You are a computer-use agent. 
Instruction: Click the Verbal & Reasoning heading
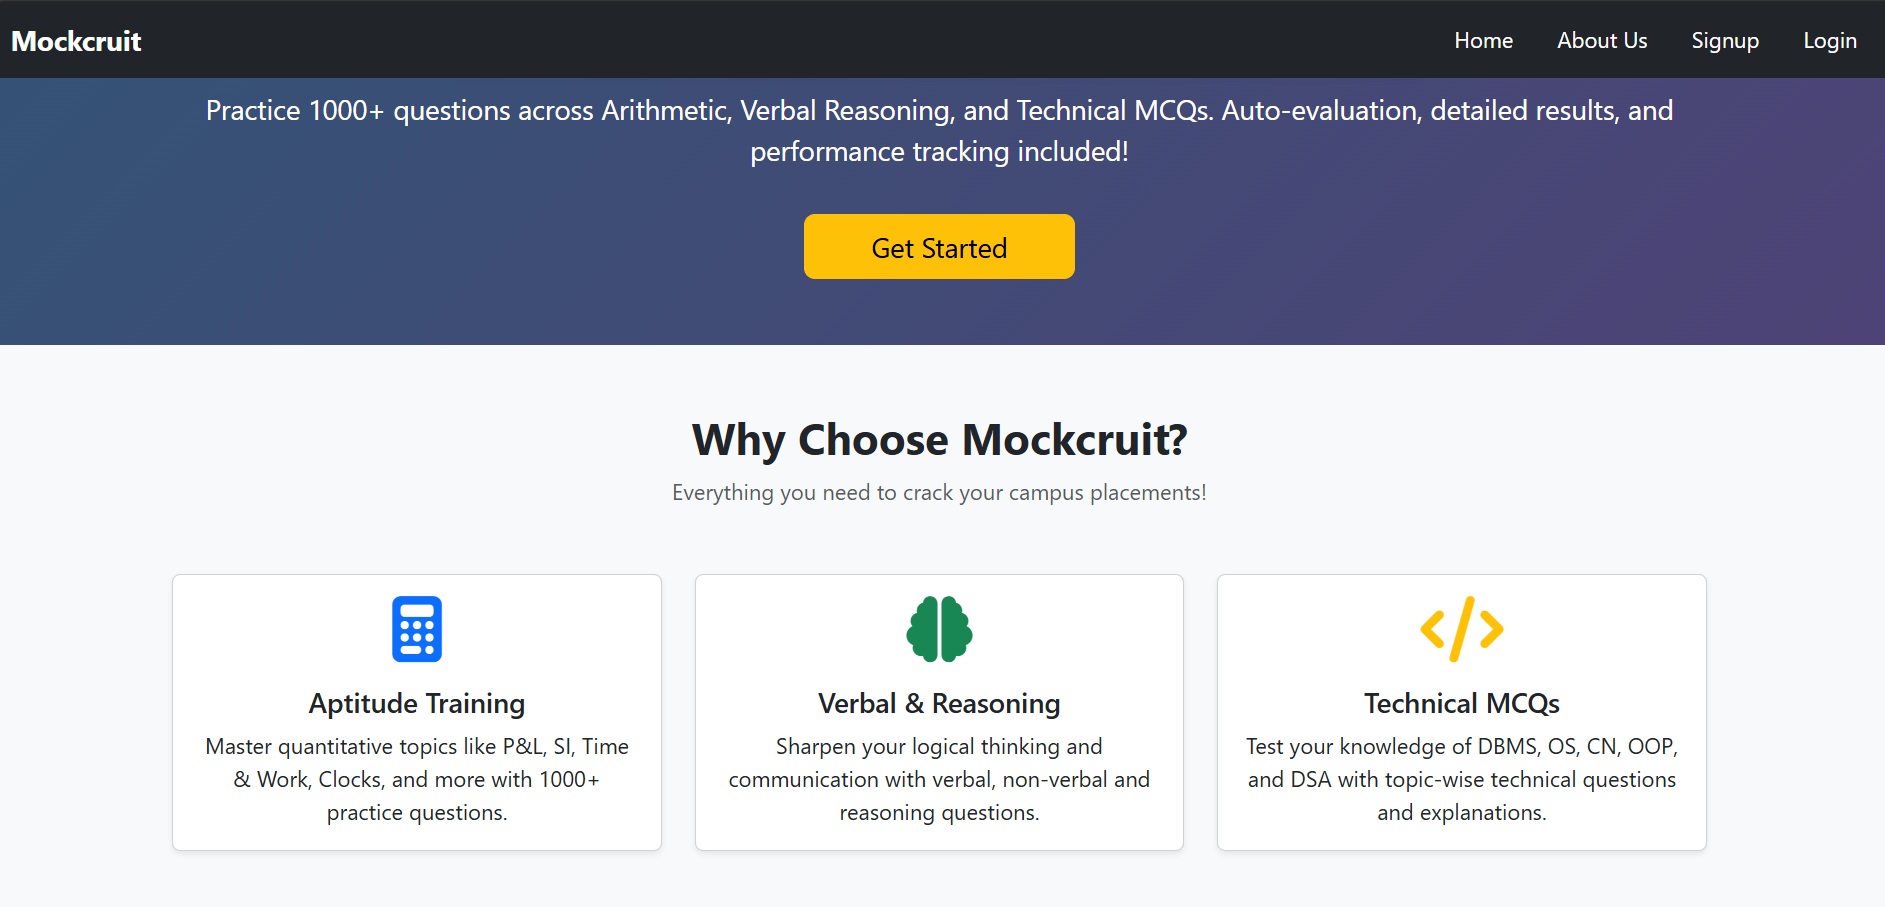tap(938, 703)
